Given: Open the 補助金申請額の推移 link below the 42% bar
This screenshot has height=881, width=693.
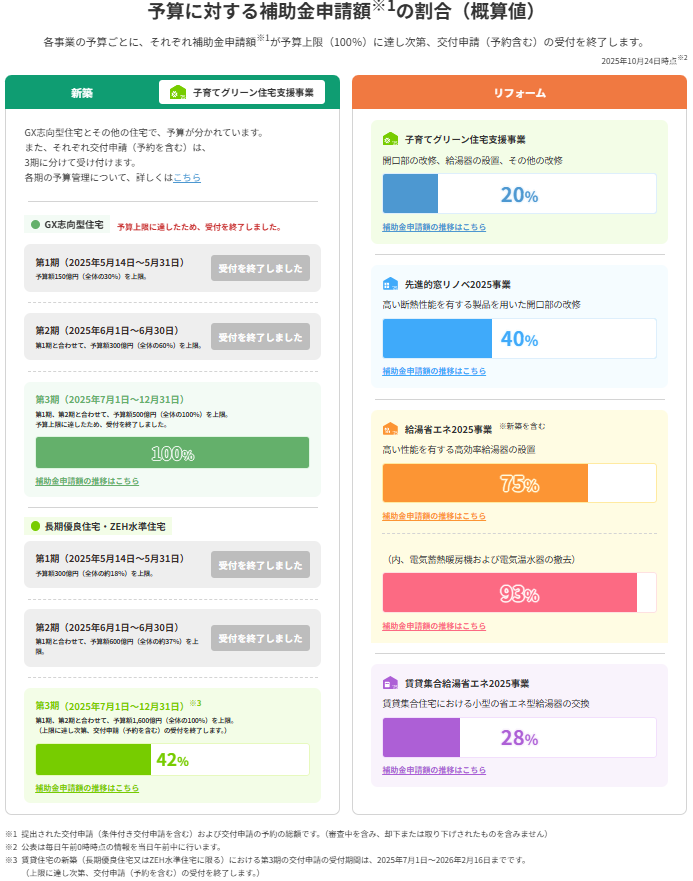Looking at the screenshot, I should 87,788.
